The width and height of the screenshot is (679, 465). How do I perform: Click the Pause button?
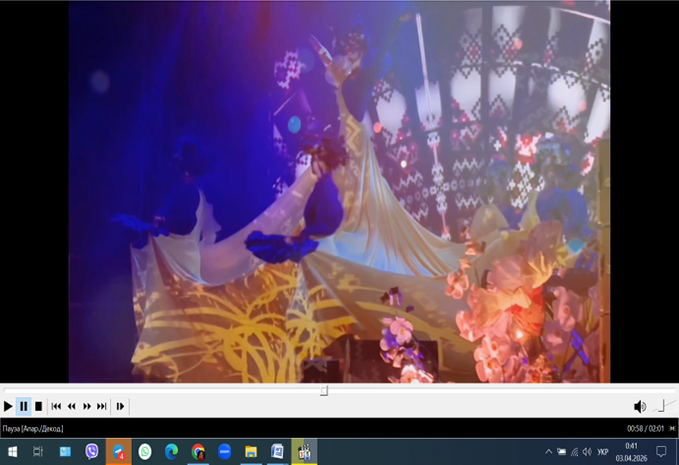click(x=23, y=406)
